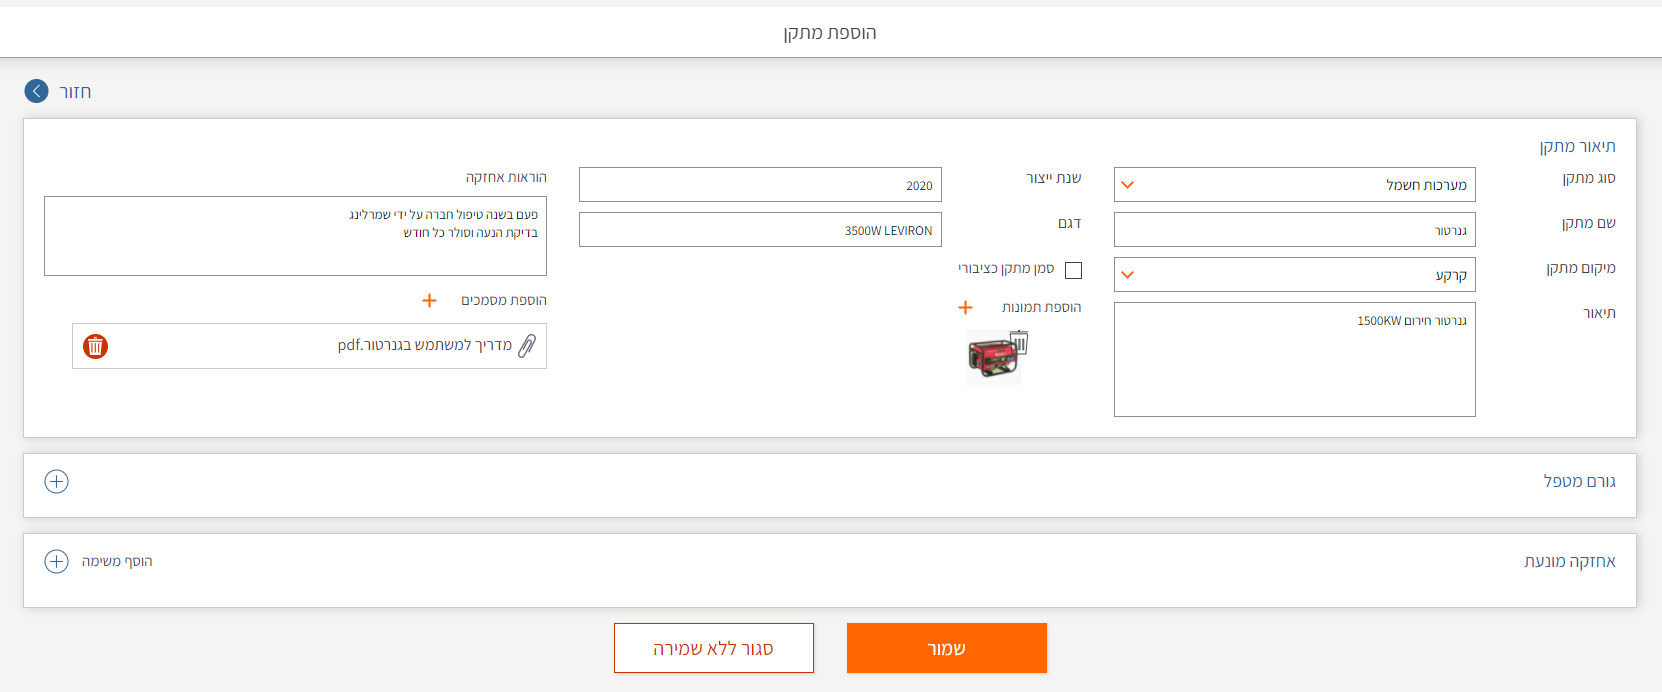Open the סוג מתקן dropdown
Image resolution: width=1662 pixels, height=692 pixels.
pos(1294,185)
